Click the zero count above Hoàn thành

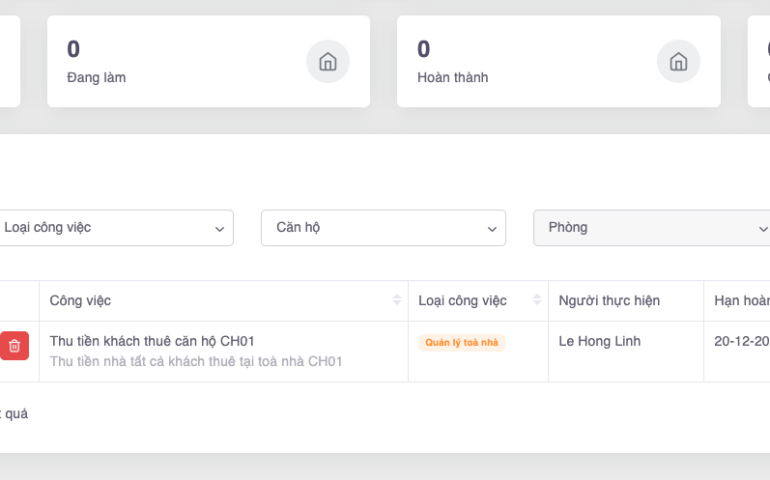coord(423,49)
